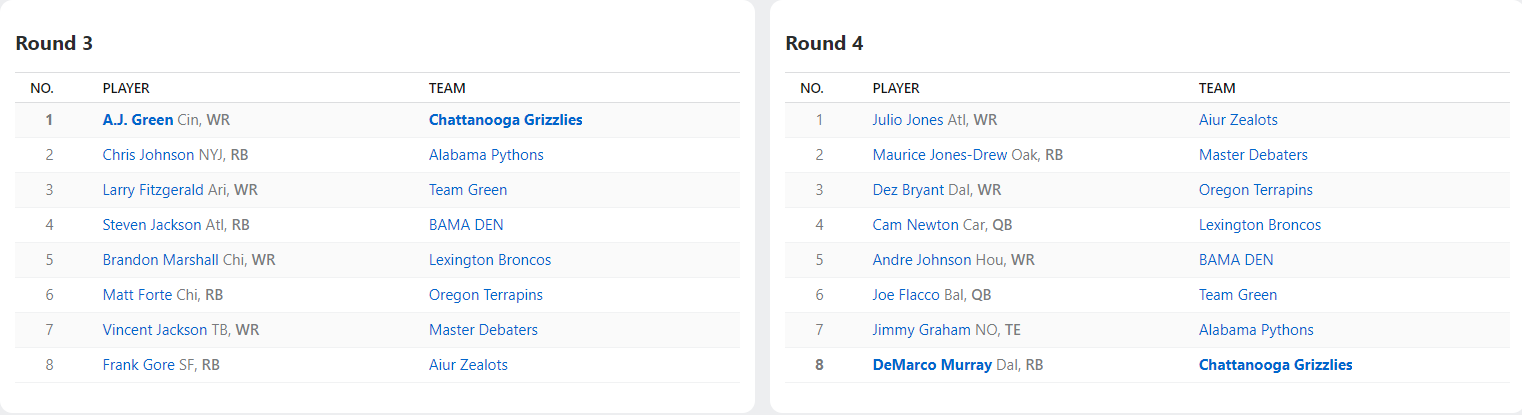Open DeMarco Murray player link
Viewport: 1522px width, 415px height.
(x=932, y=365)
